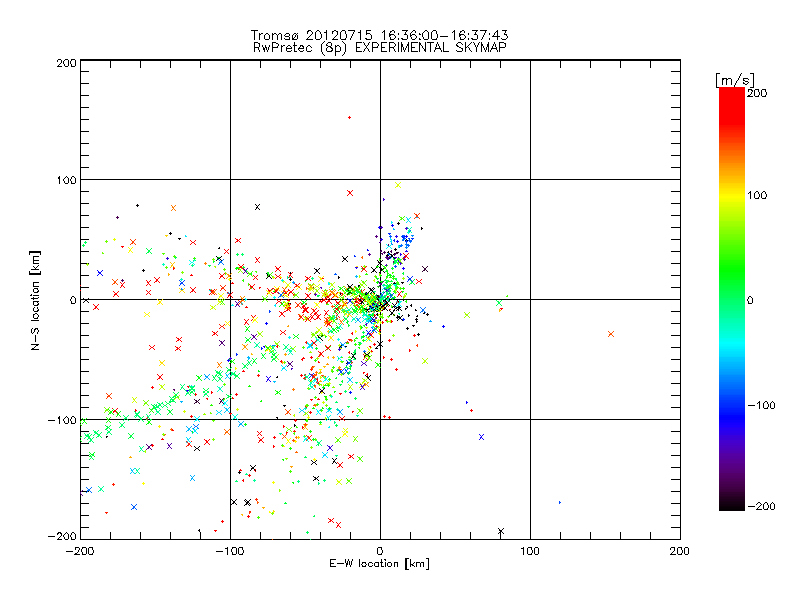The width and height of the screenshot is (800, 600).
Task: Click the -100 tick label on E-W axis
Action: click(230, 551)
